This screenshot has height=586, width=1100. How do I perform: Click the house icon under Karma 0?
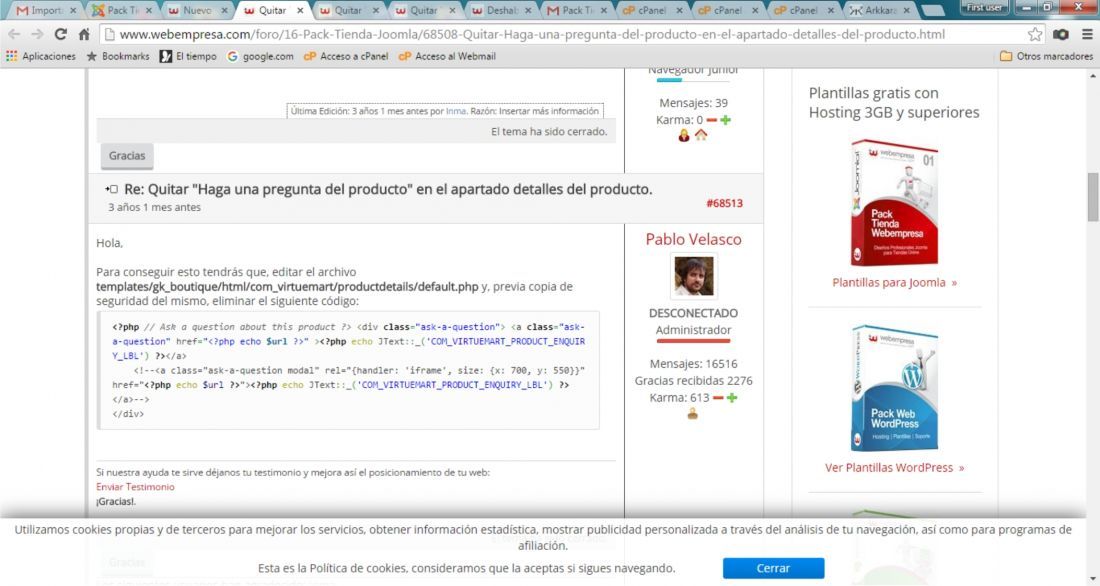point(701,135)
